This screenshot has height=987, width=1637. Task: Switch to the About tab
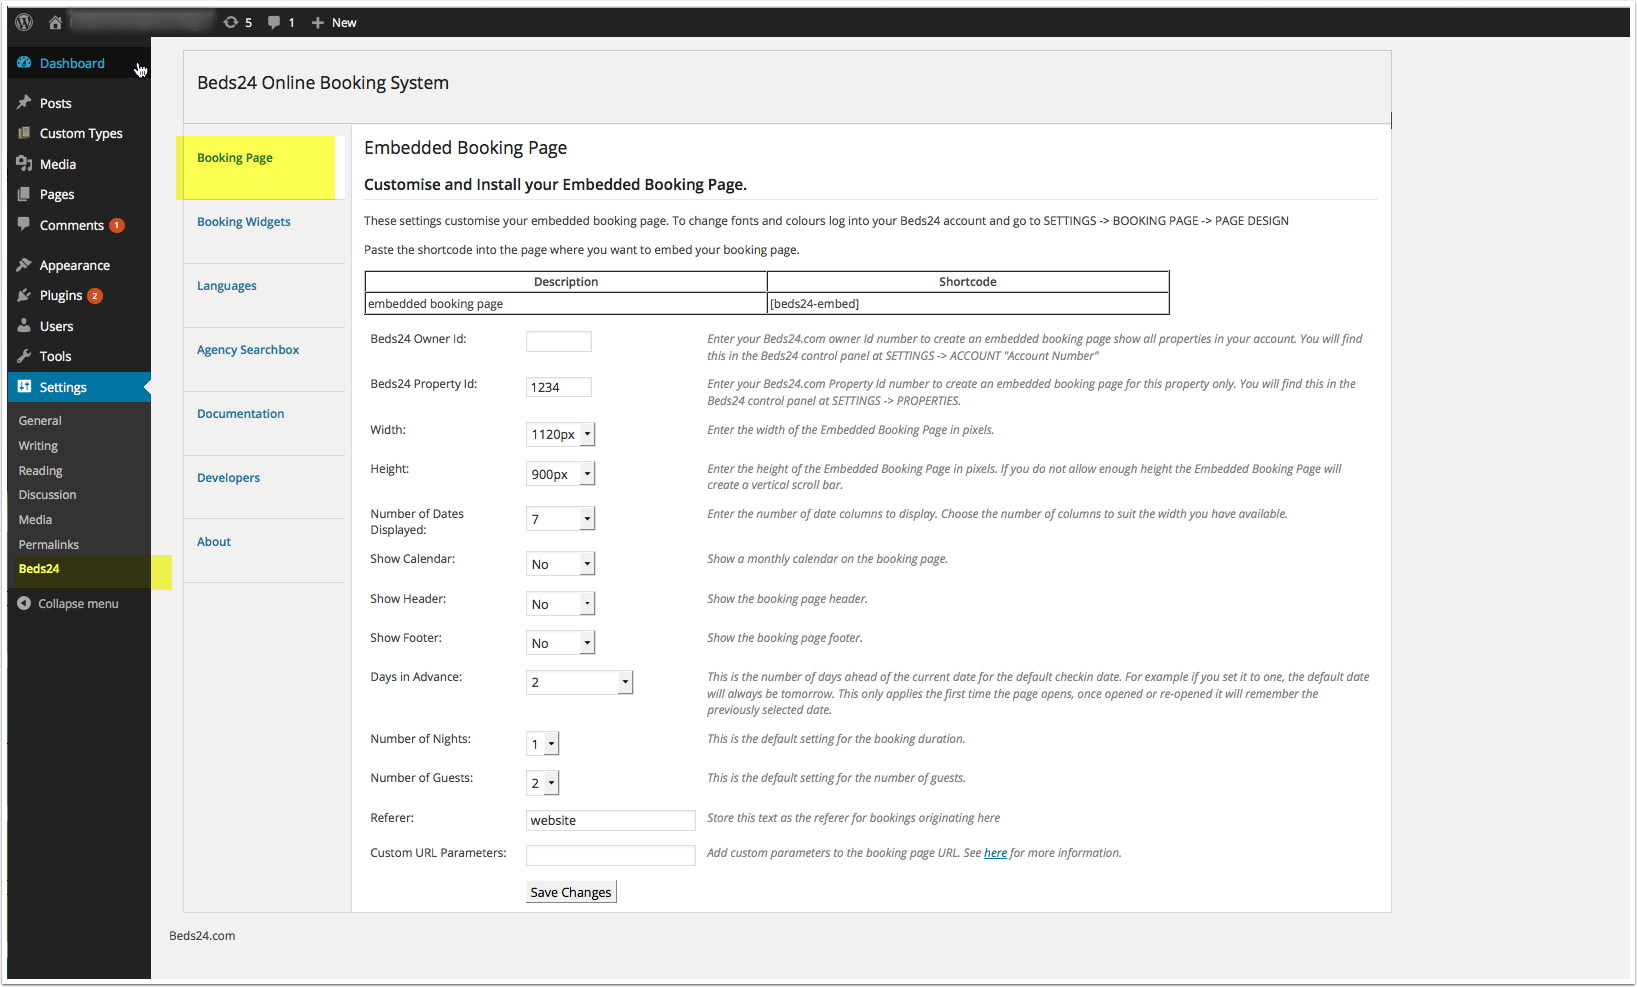214,542
